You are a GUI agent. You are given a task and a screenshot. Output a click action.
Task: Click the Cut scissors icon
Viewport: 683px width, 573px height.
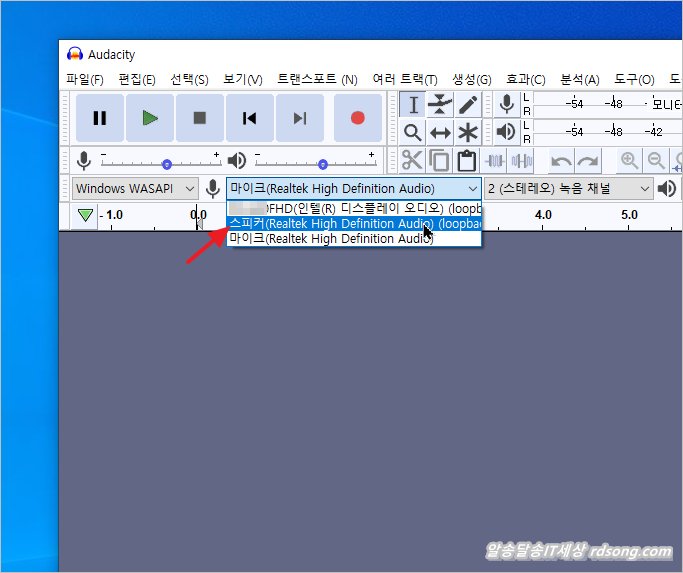412,161
